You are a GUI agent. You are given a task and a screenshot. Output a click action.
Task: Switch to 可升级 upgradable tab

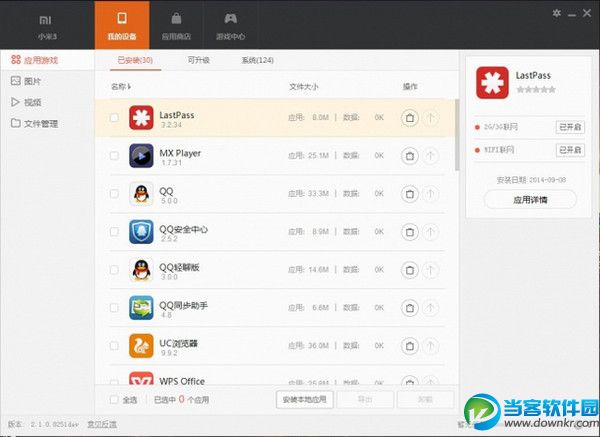coord(199,60)
